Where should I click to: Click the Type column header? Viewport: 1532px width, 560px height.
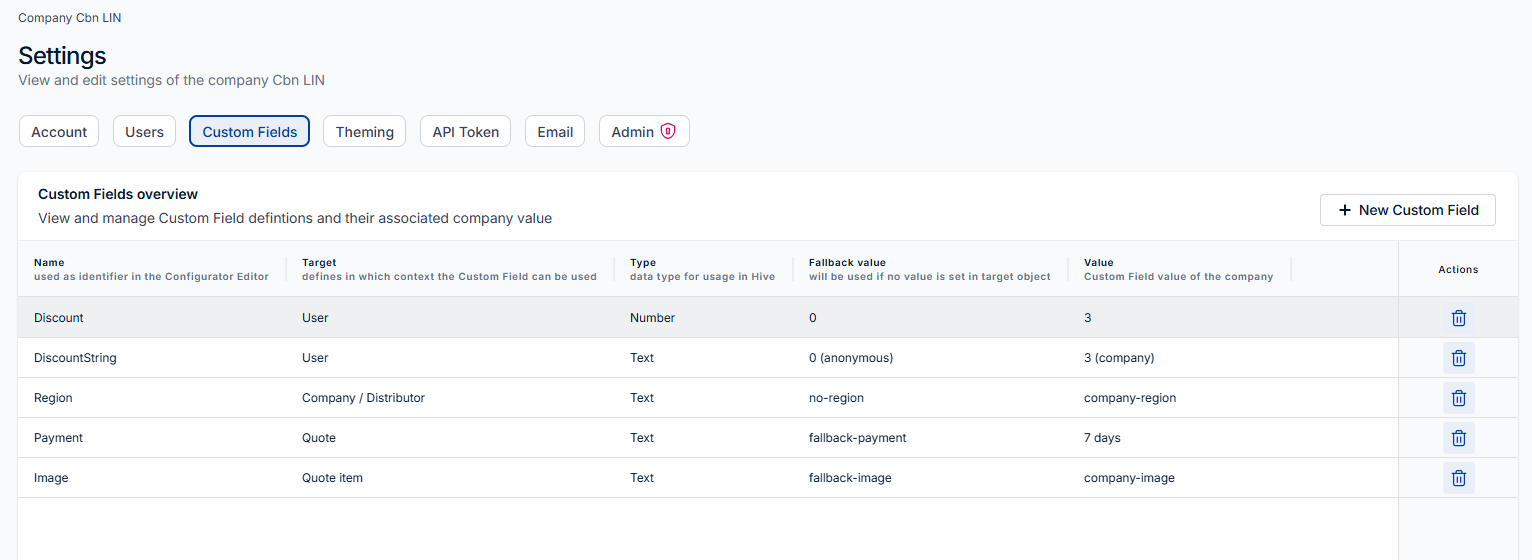click(643, 263)
